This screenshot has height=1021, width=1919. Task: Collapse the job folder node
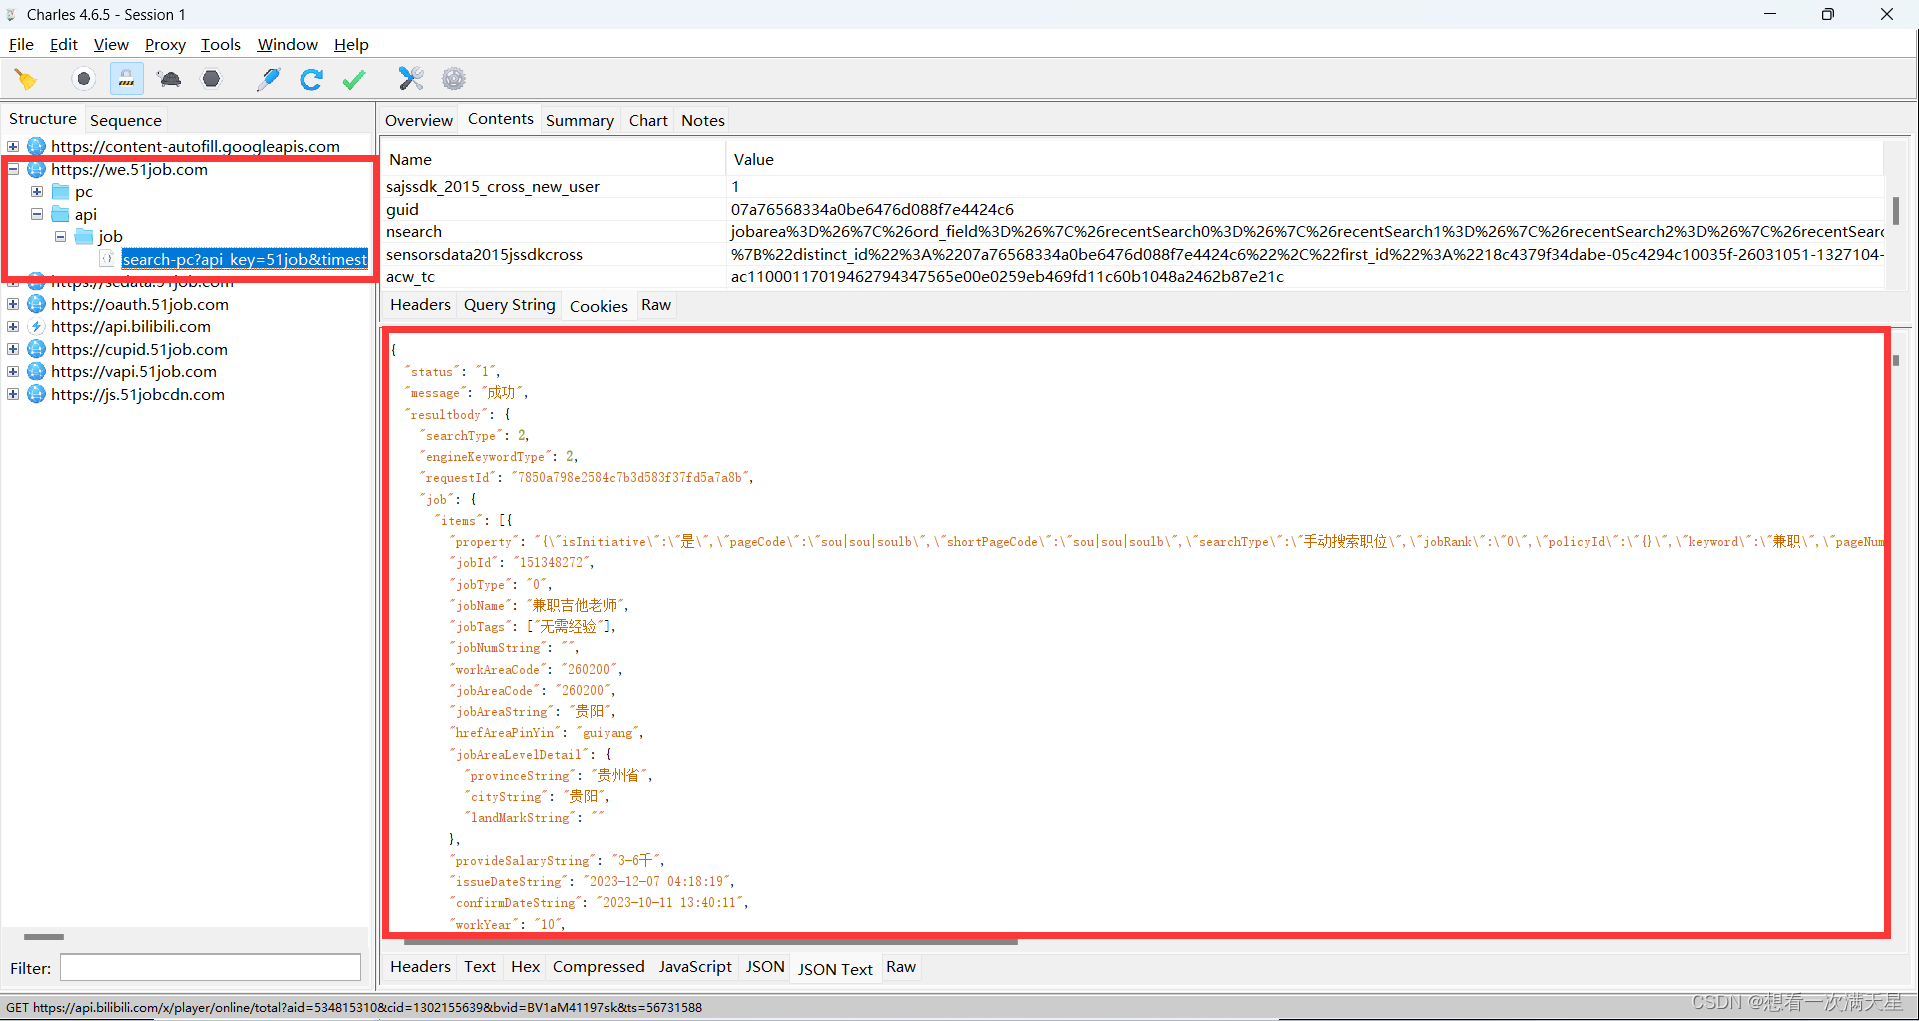pyautogui.click(x=61, y=237)
